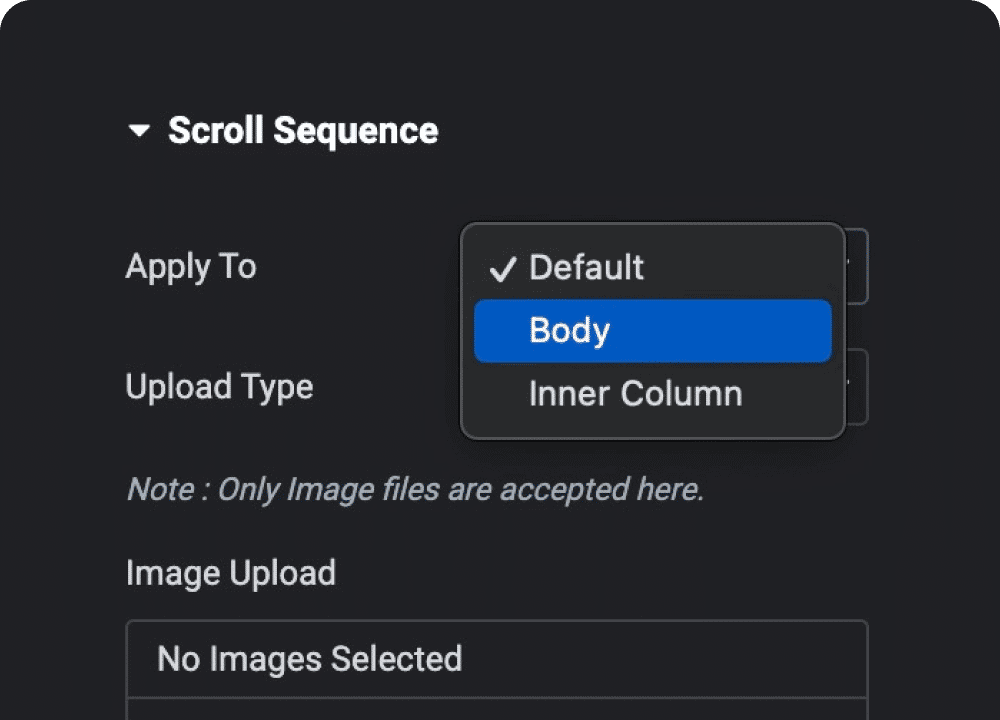Pick the Inner Column option
The height and width of the screenshot is (720, 1000).
tap(635, 394)
